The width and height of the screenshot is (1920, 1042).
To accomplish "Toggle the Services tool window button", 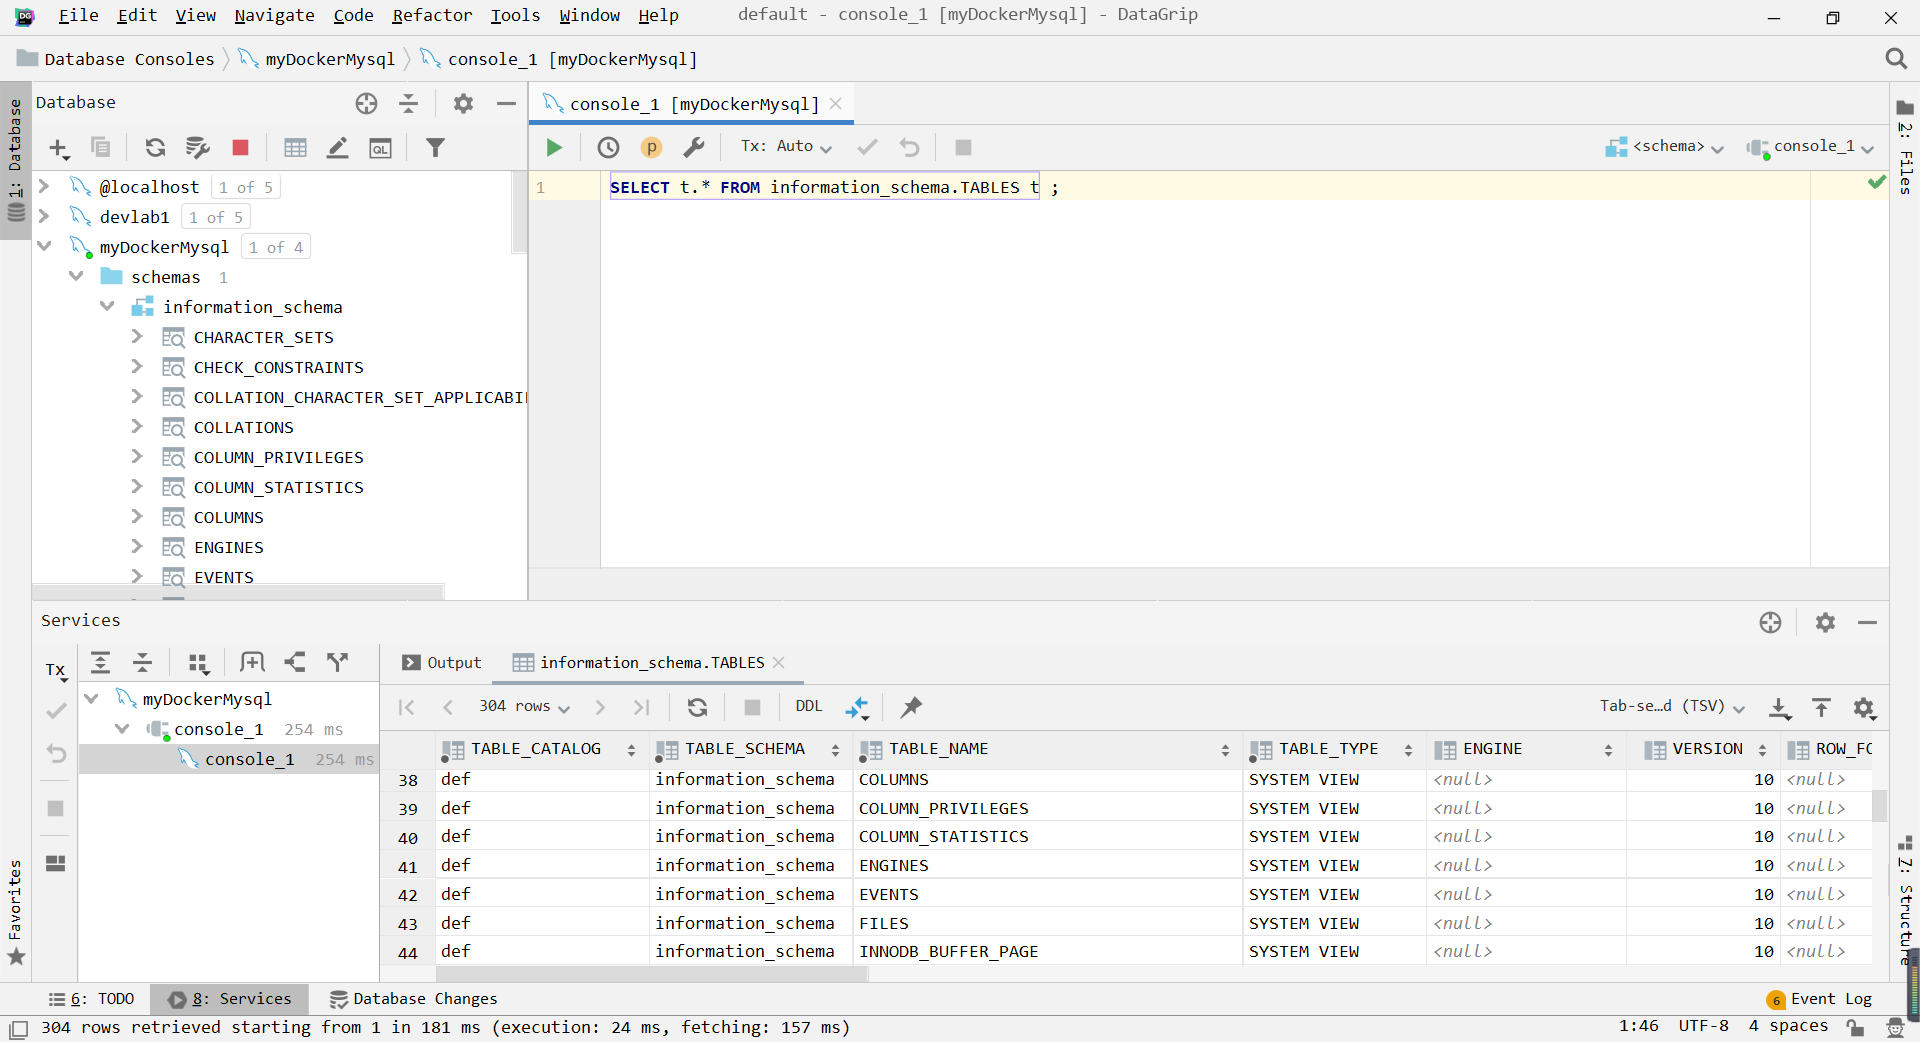I will 230,999.
